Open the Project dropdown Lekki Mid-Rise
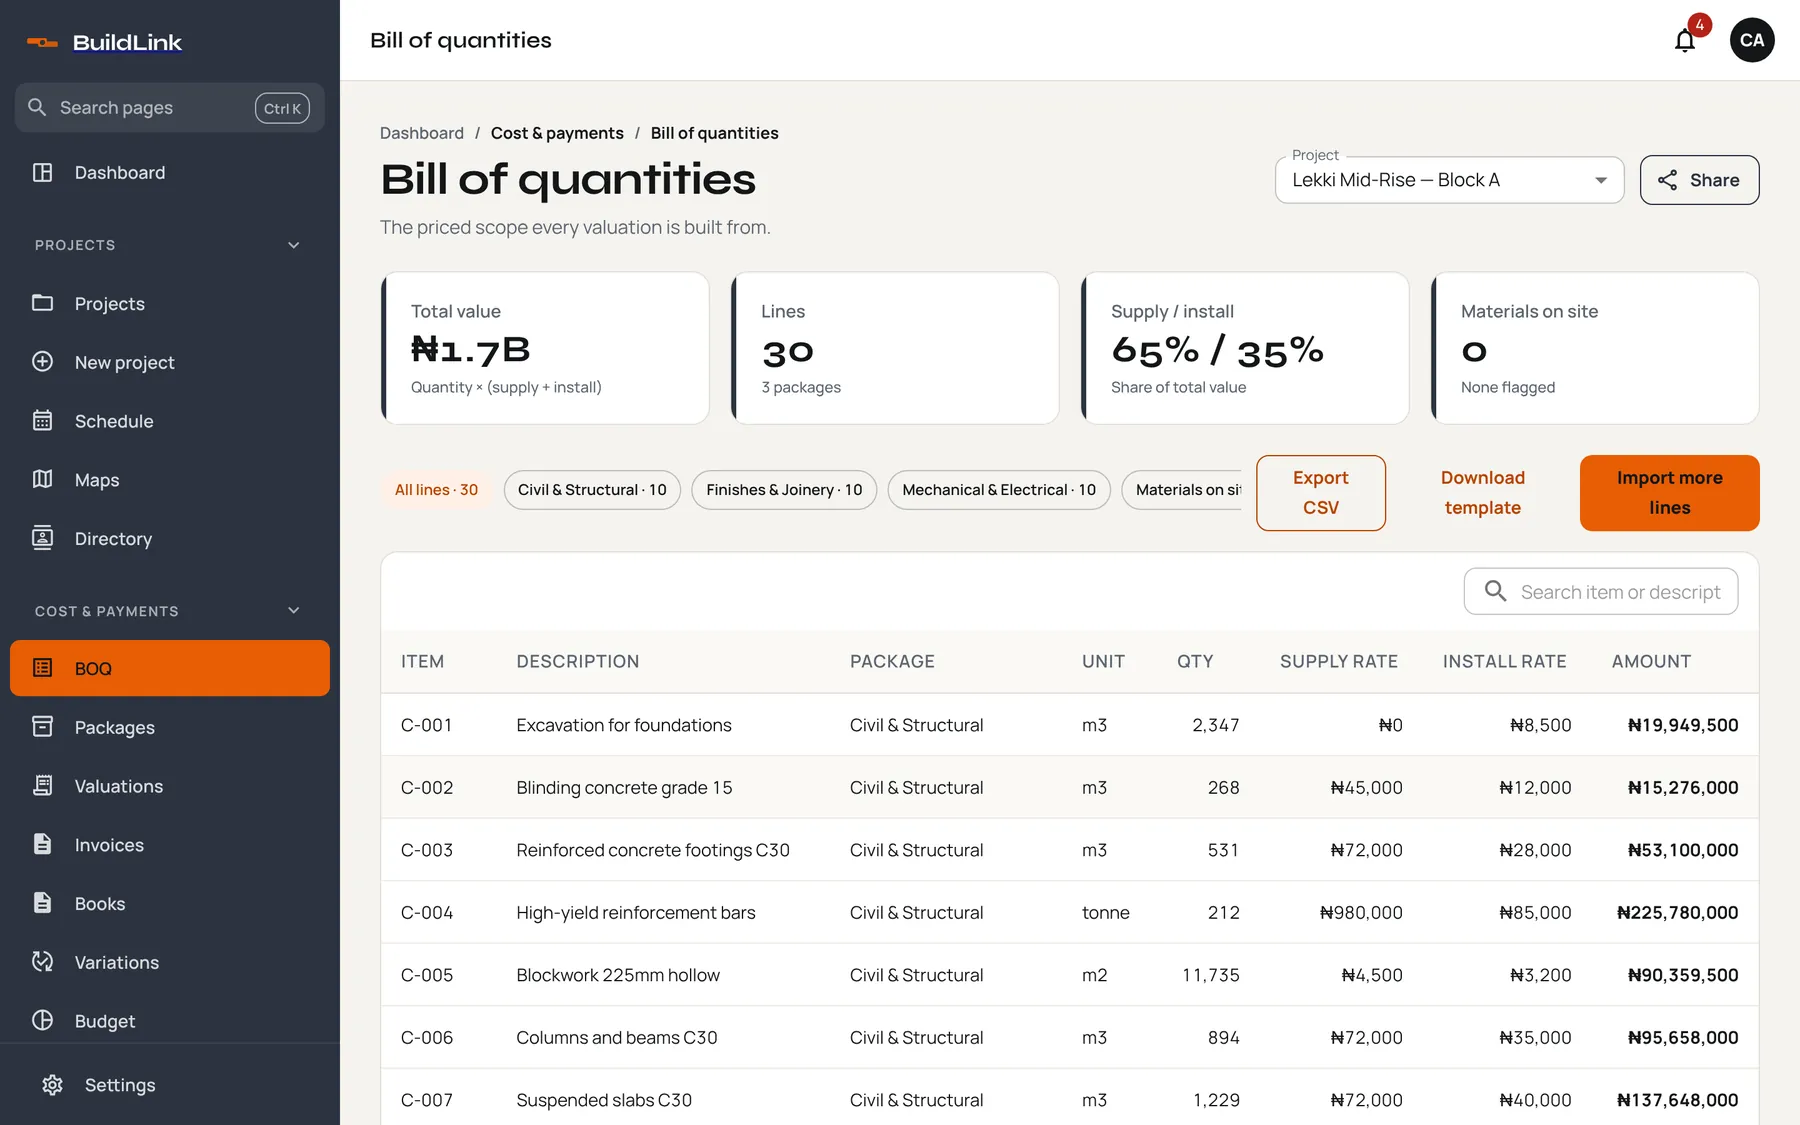This screenshot has height=1125, width=1800. tap(1449, 180)
